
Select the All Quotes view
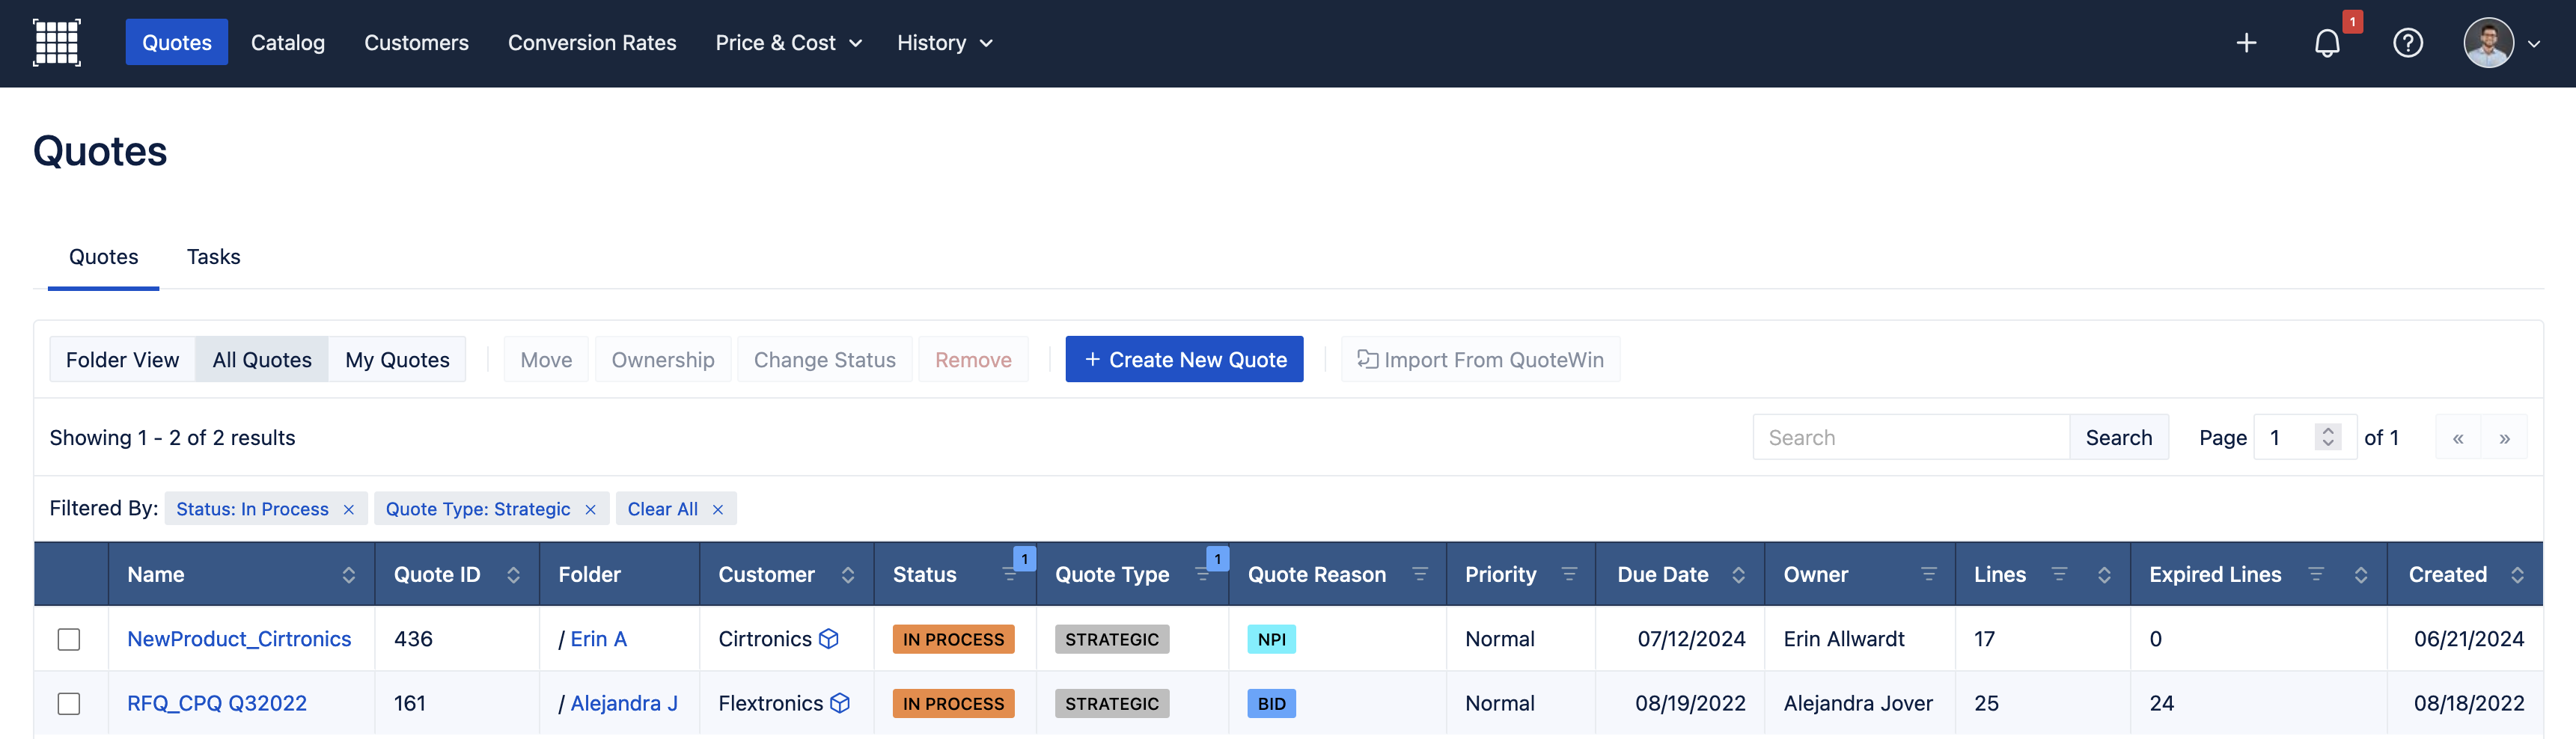[x=262, y=359]
